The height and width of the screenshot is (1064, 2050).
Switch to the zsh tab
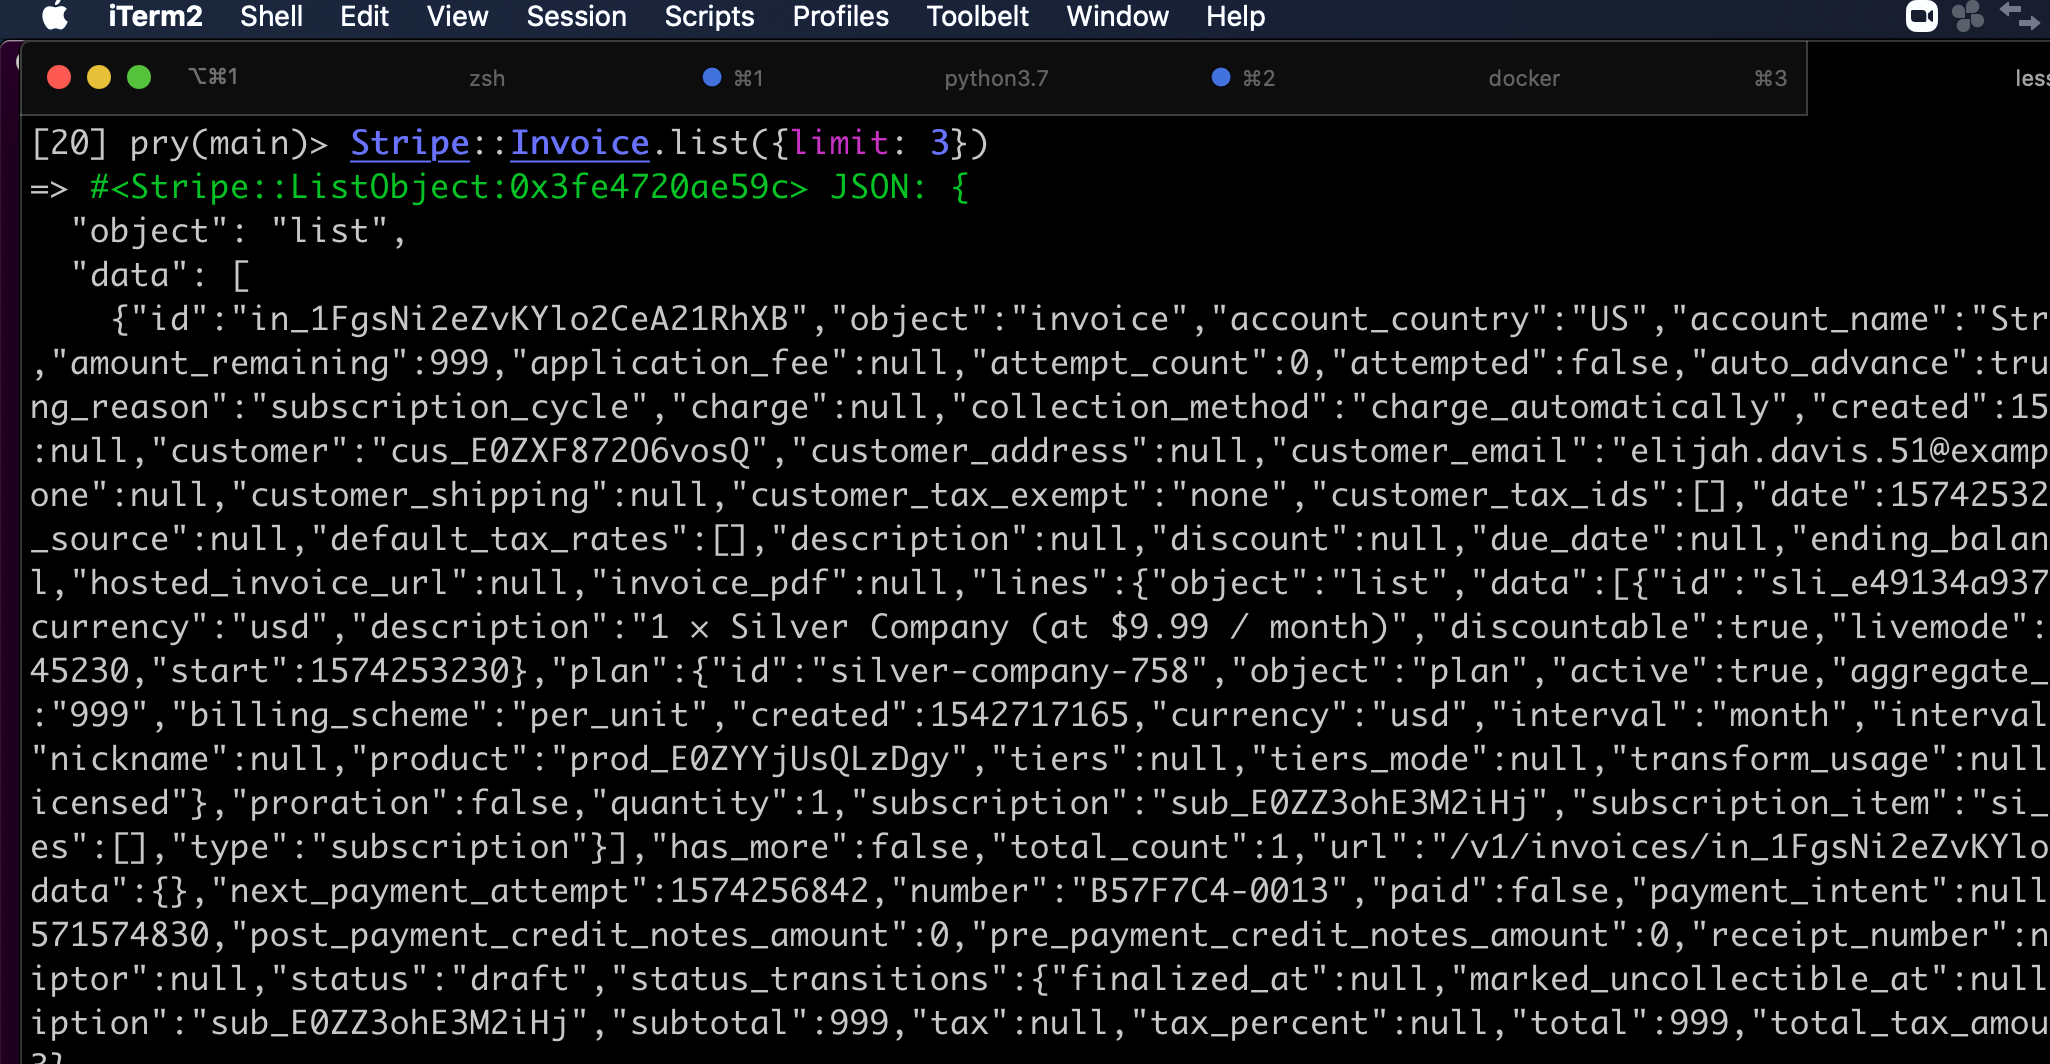coord(487,78)
